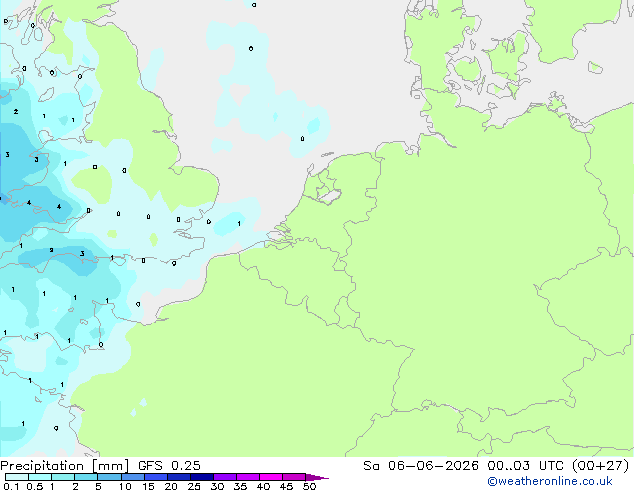Click the '0.5' legend scale label

tap(34, 486)
